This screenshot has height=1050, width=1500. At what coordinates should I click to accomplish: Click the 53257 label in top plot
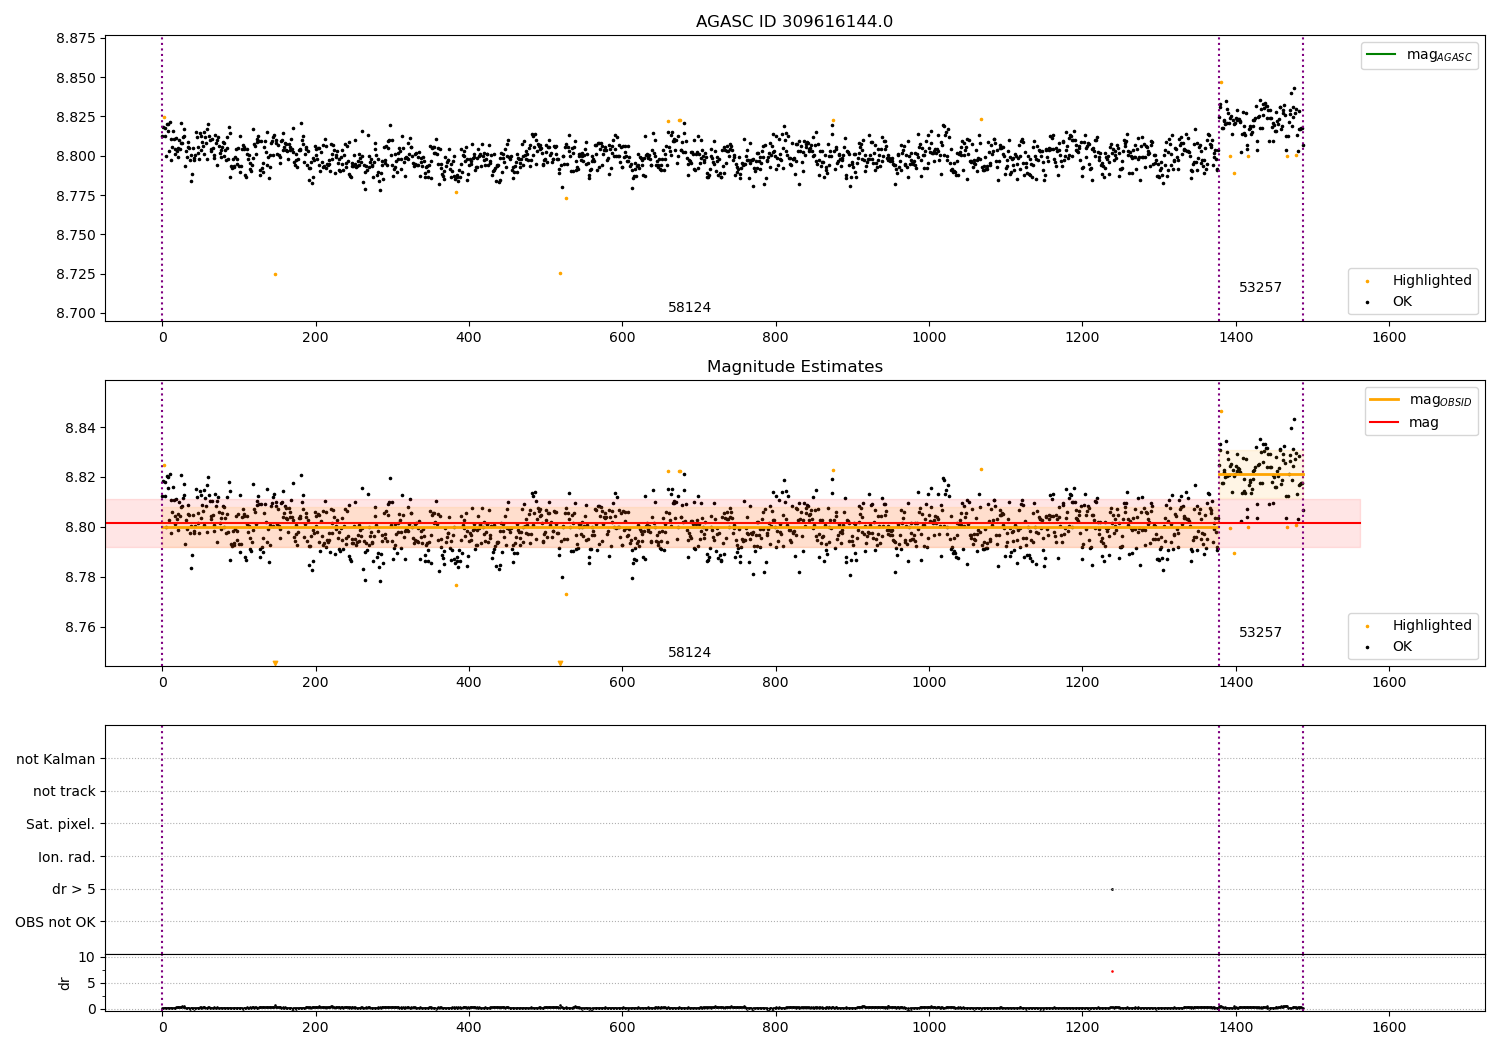pyautogui.click(x=1260, y=288)
